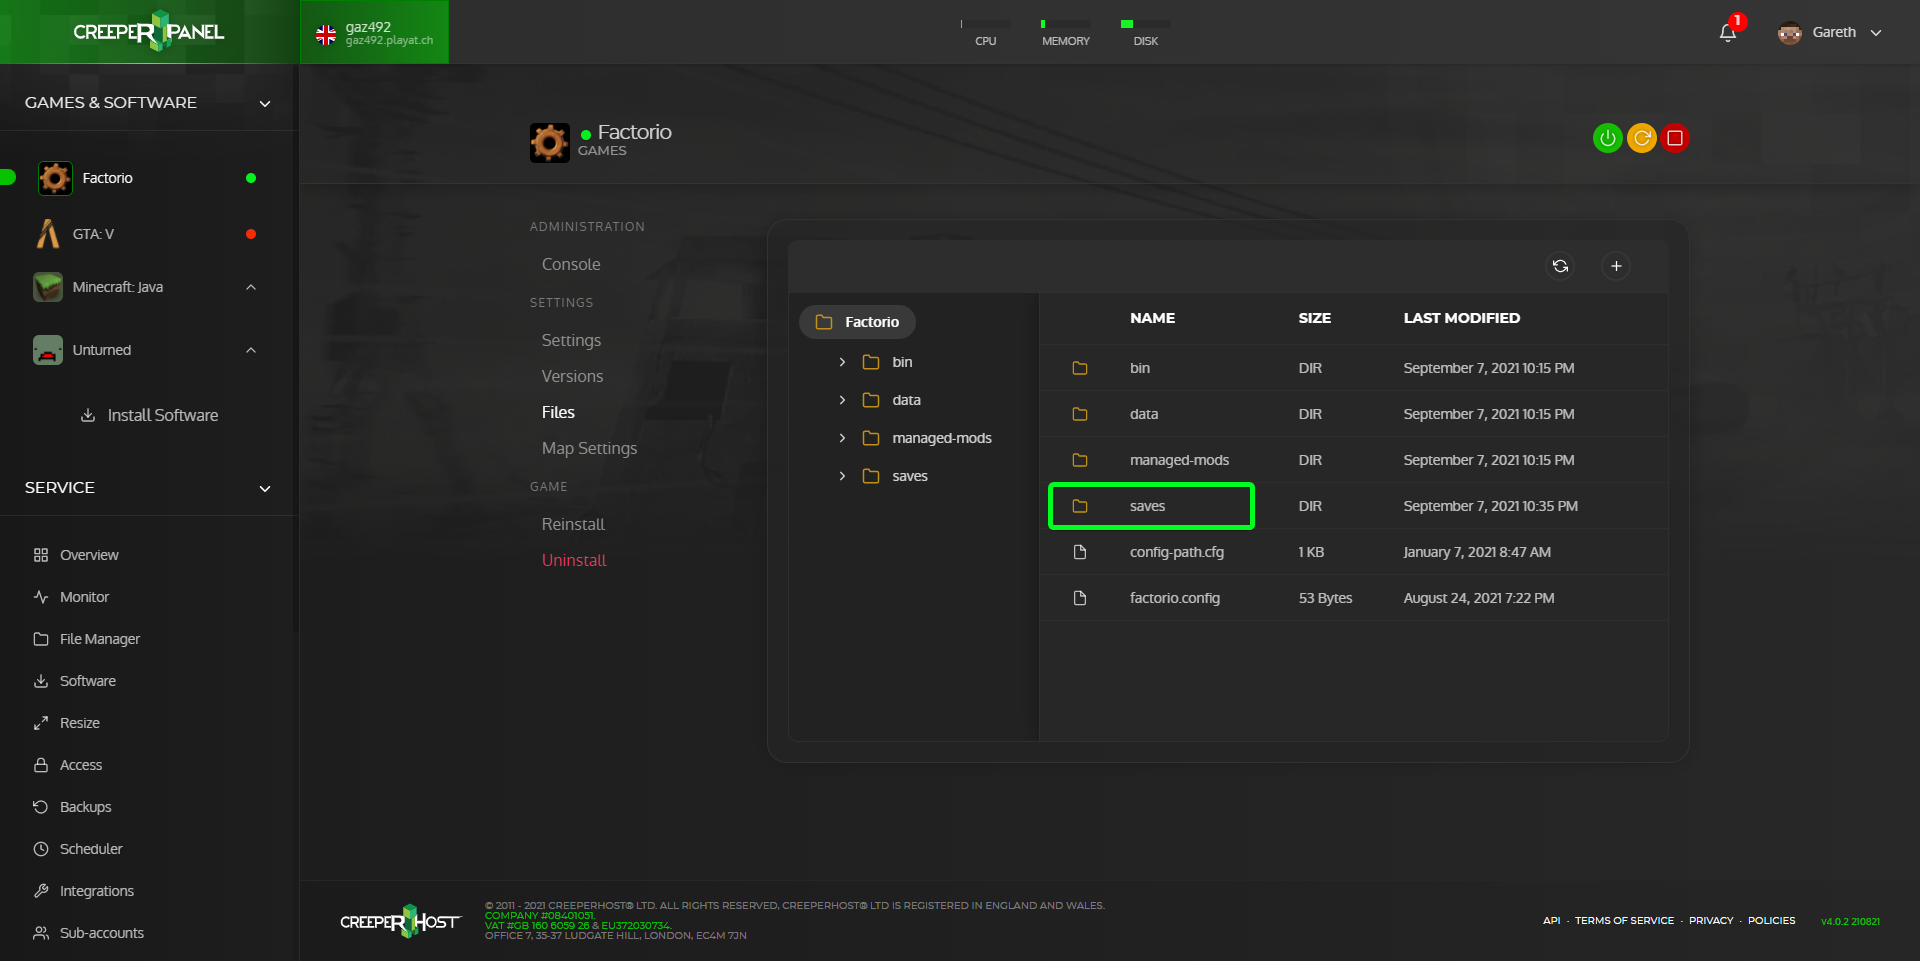Sort by the Name column header

(1152, 318)
